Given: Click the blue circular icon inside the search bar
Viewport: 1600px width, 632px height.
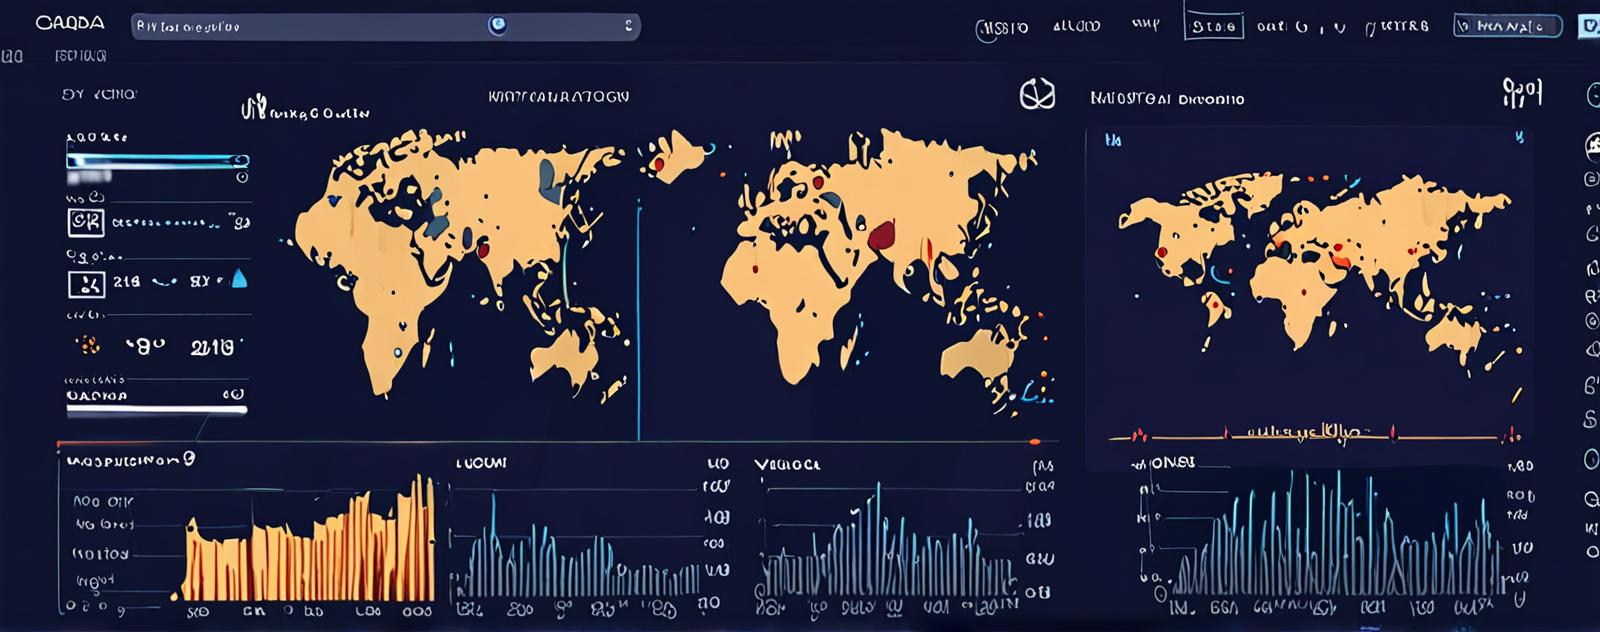Looking at the screenshot, I should pos(497,26).
